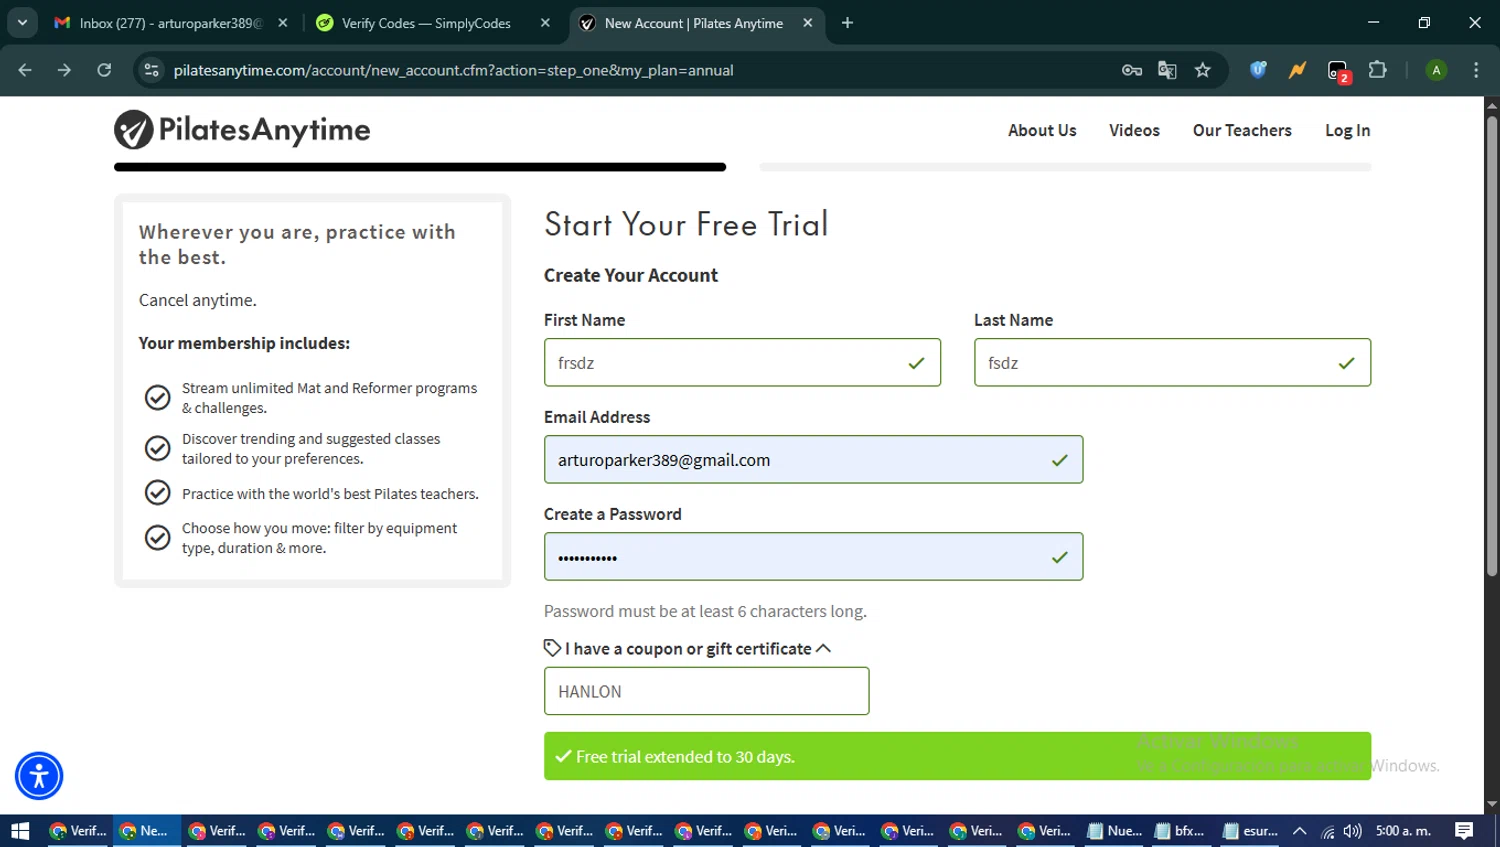Image resolution: width=1500 pixels, height=847 pixels.
Task: Click the coupon code field with HANLON
Action: click(706, 691)
